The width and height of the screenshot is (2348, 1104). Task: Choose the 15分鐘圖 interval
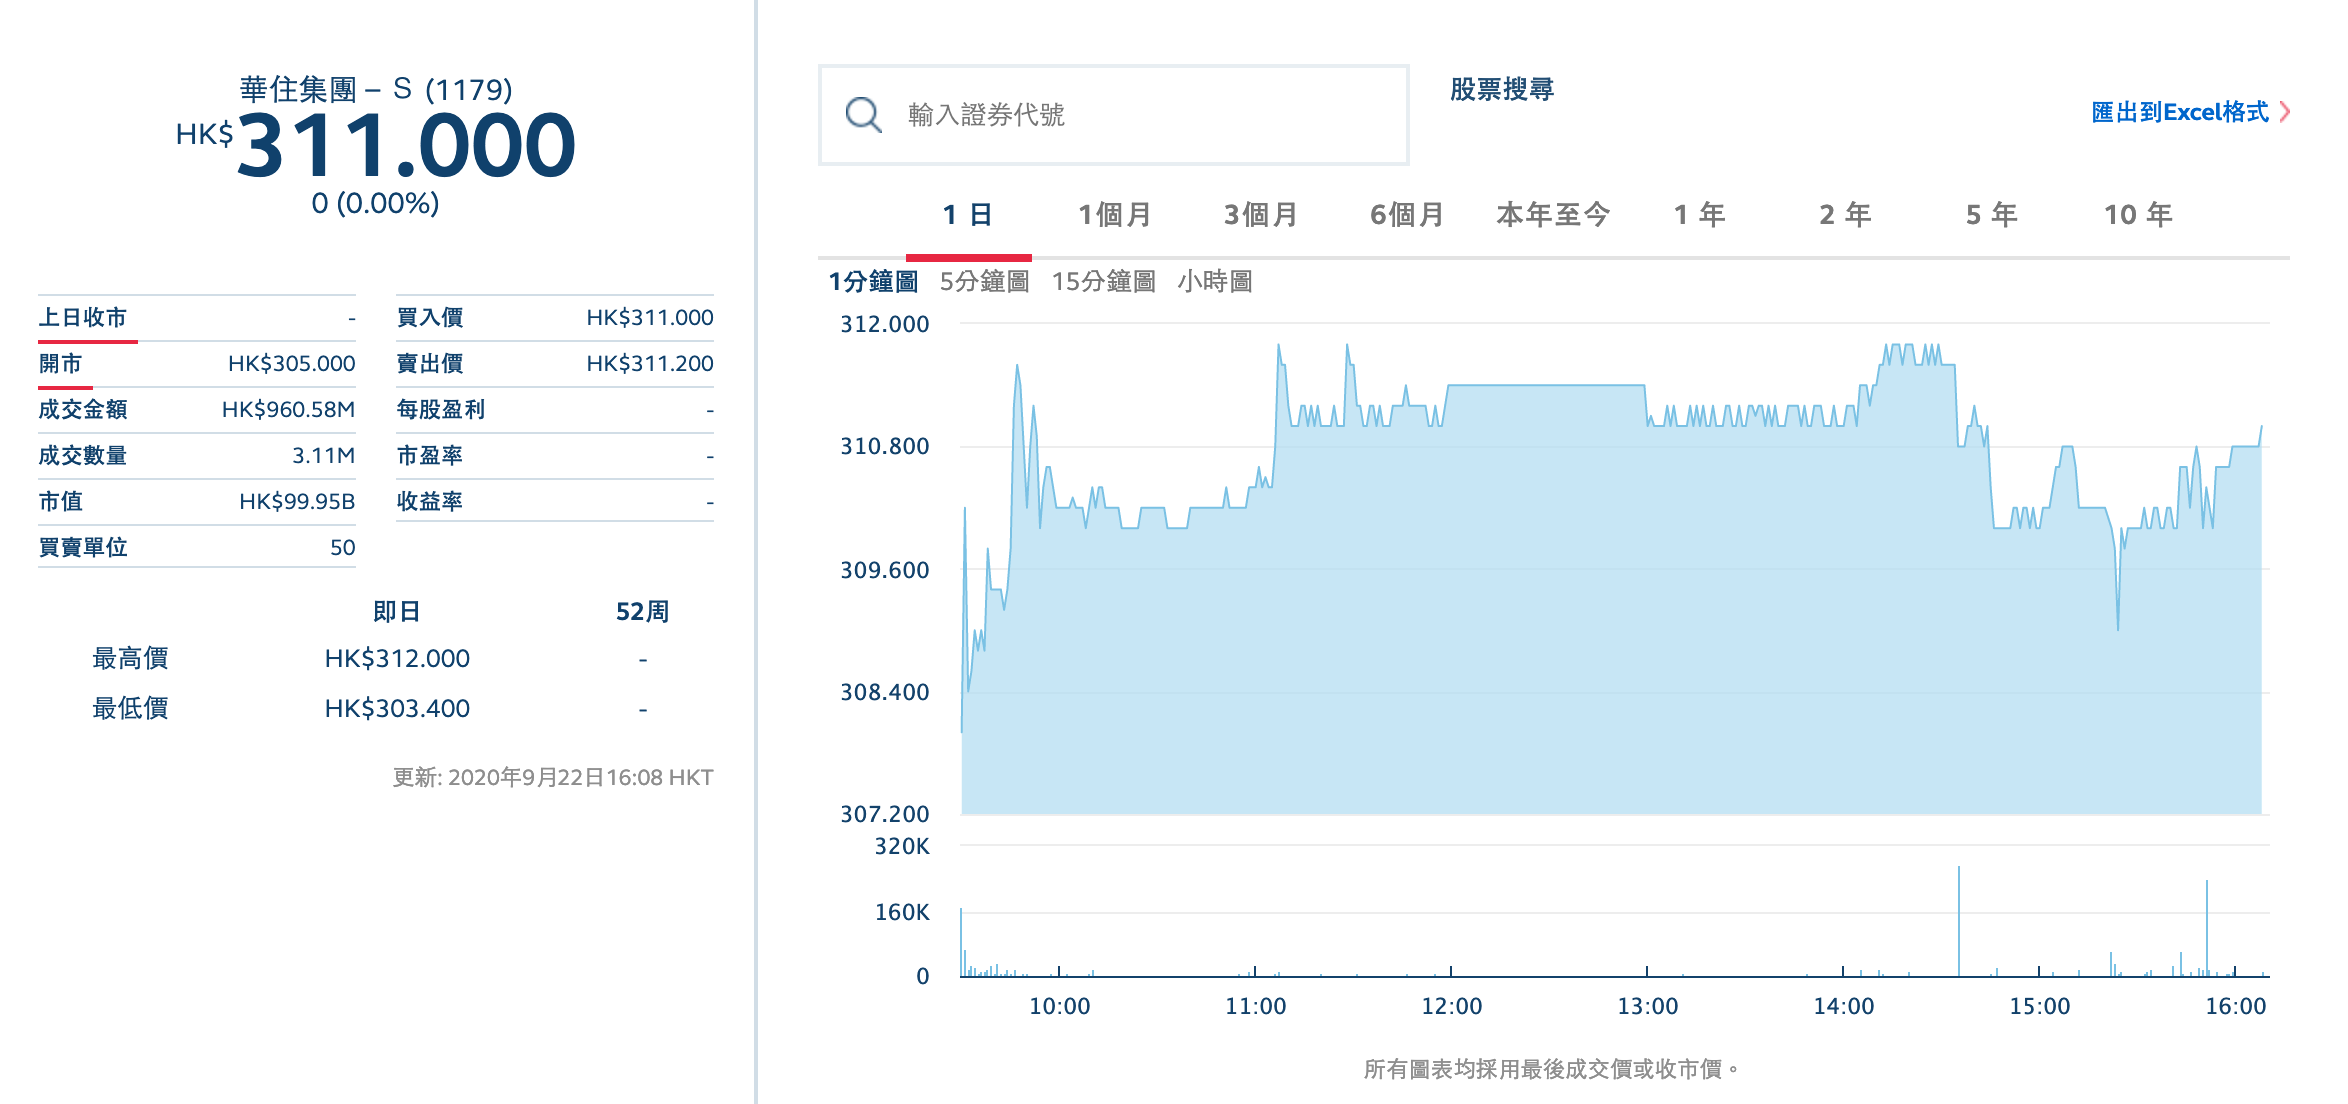(x=1103, y=282)
